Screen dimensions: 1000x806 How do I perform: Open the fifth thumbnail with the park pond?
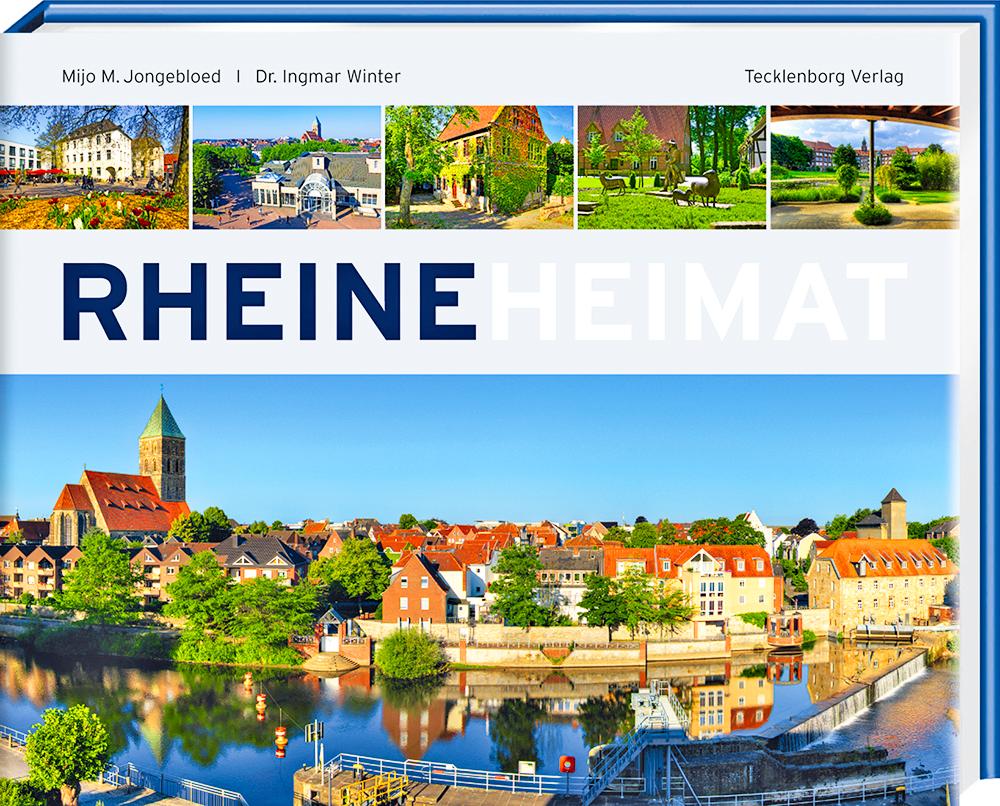864,167
